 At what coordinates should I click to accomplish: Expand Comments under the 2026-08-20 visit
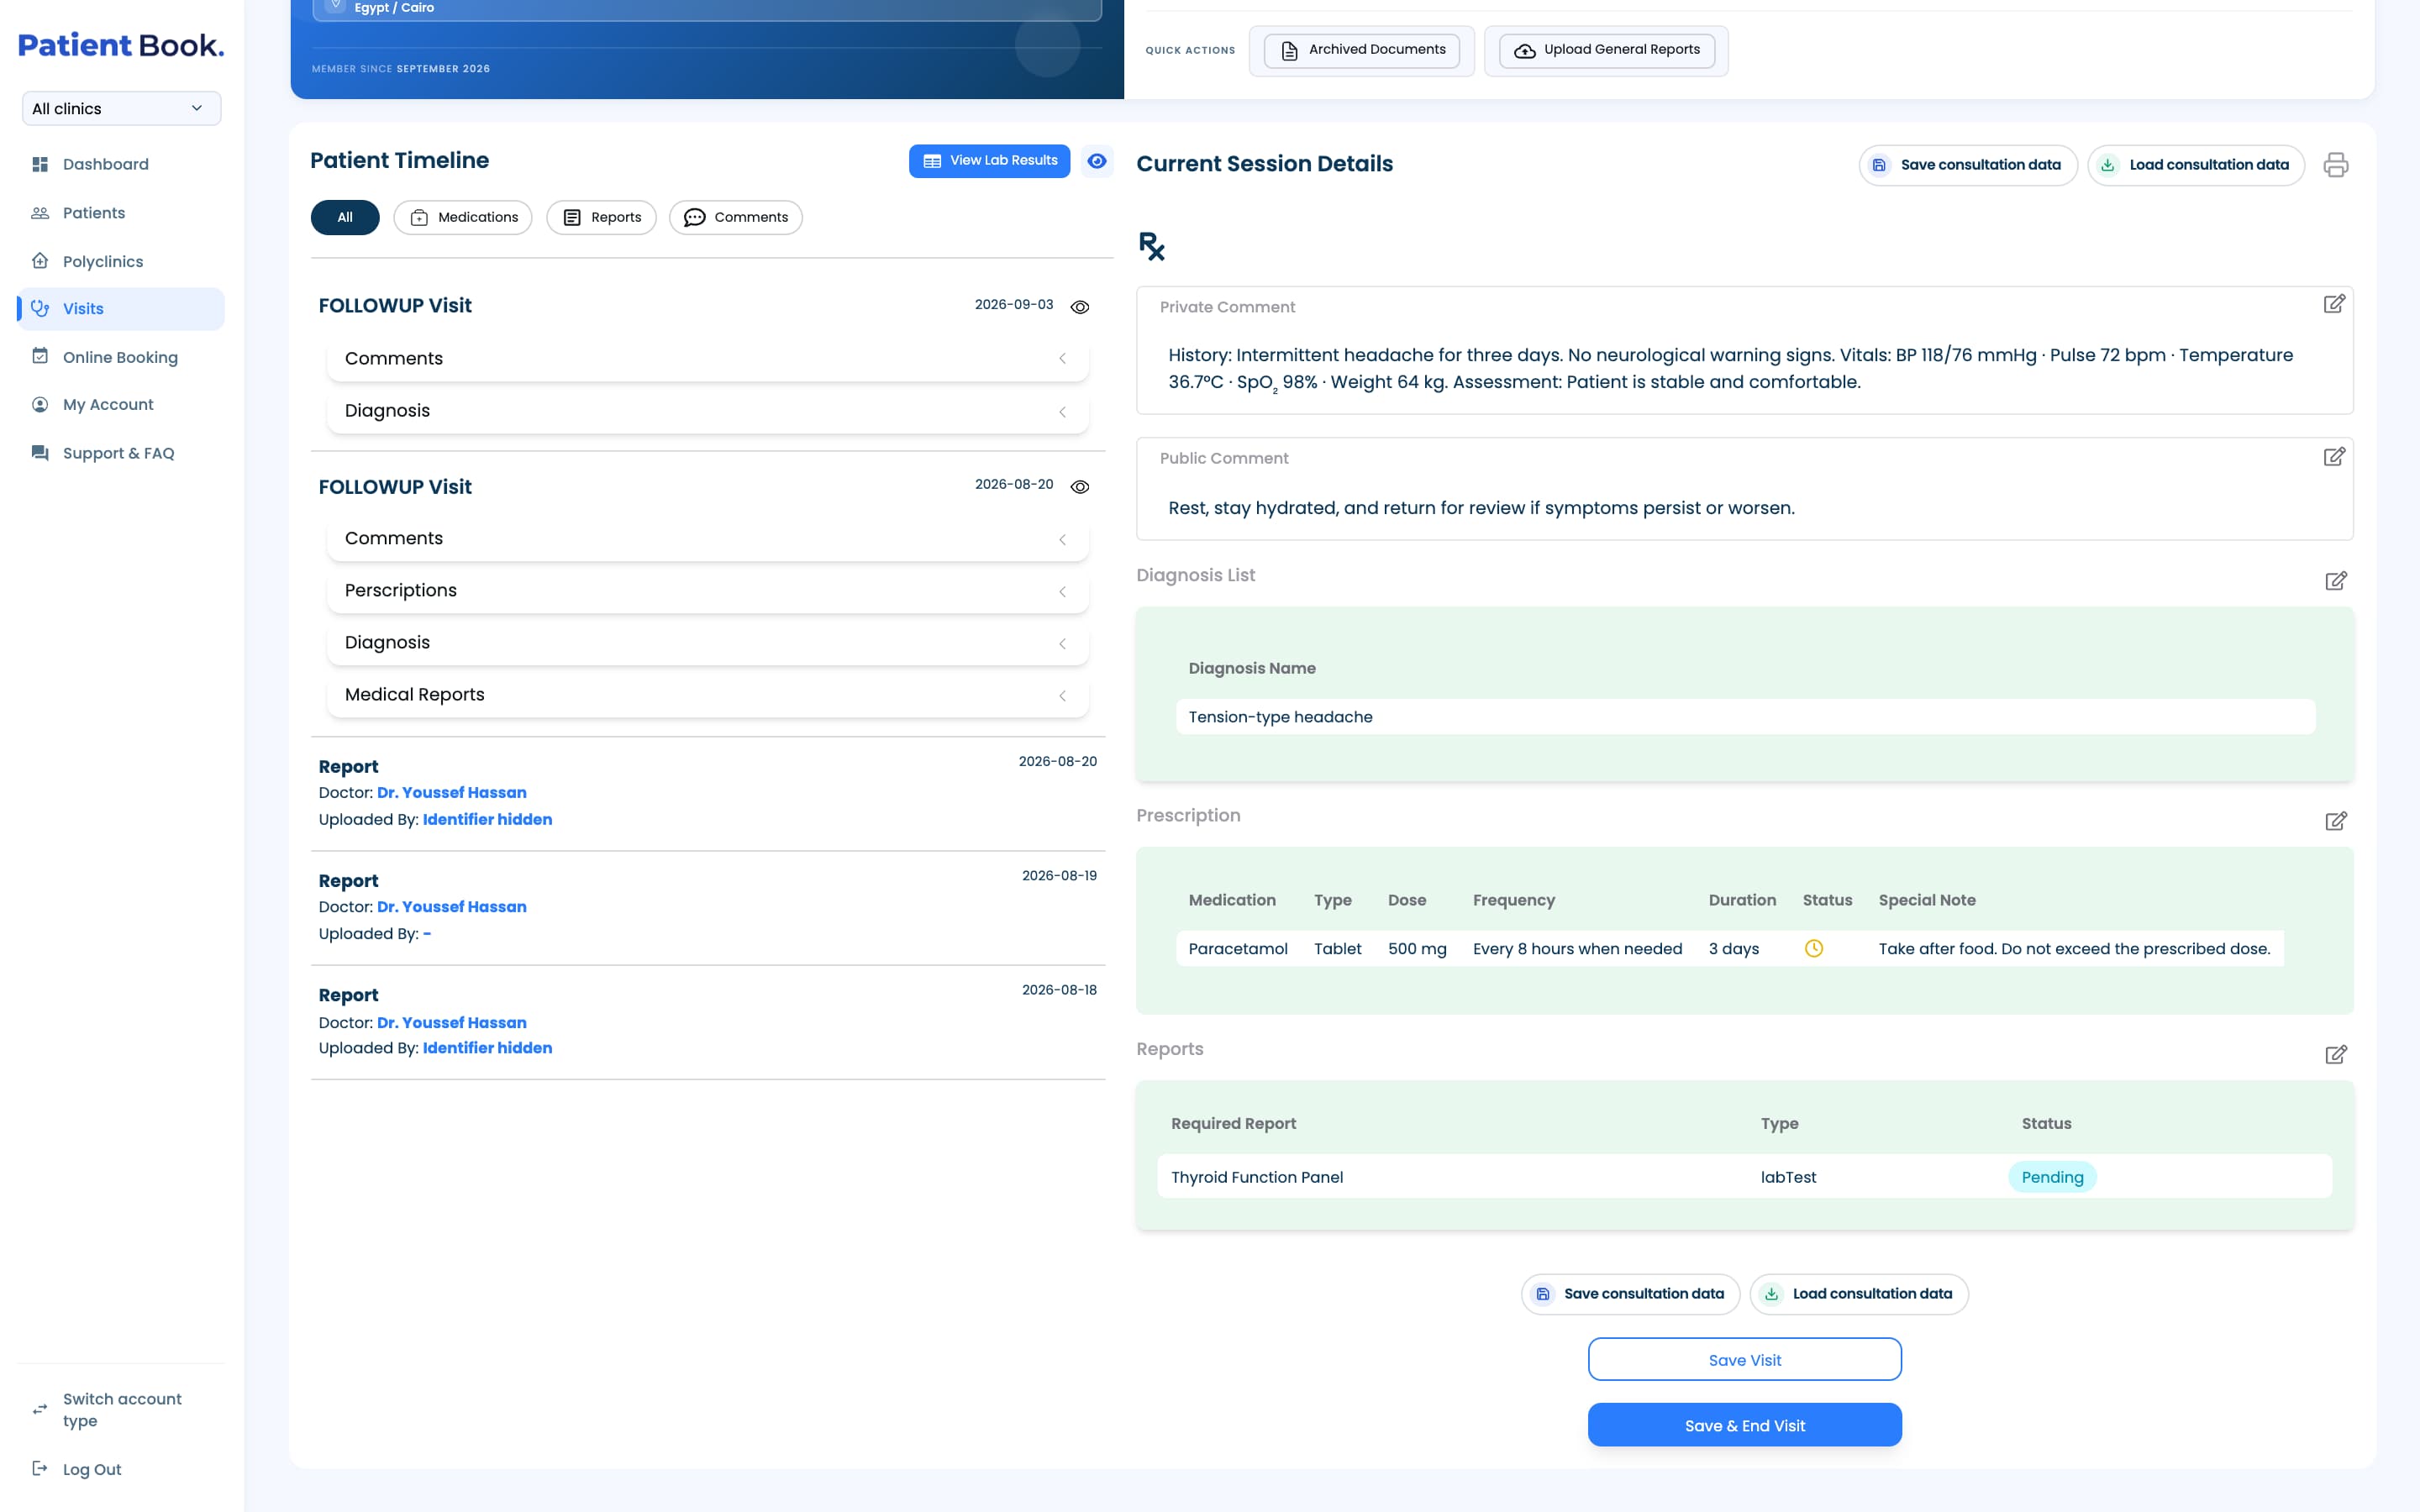click(707, 538)
